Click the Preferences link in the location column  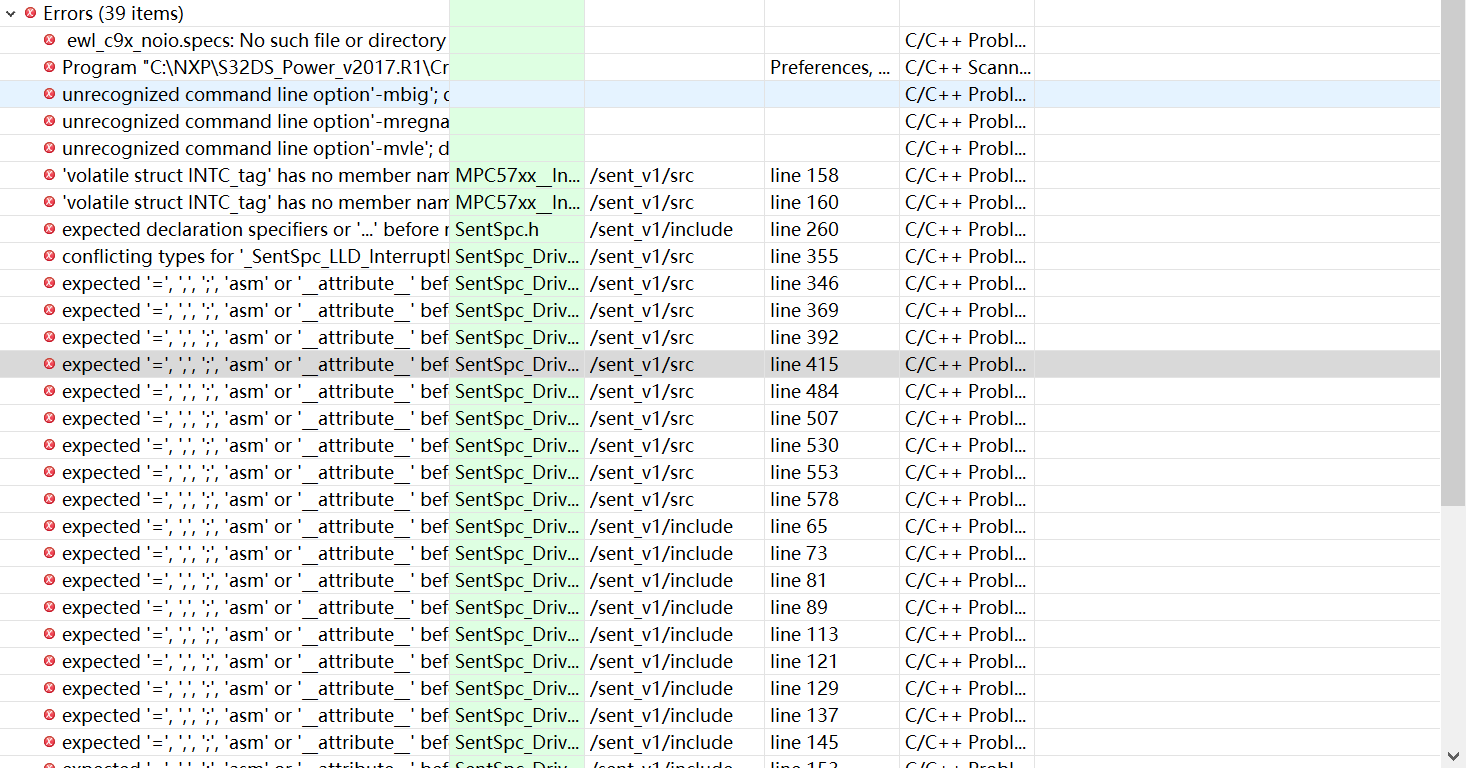click(812, 67)
